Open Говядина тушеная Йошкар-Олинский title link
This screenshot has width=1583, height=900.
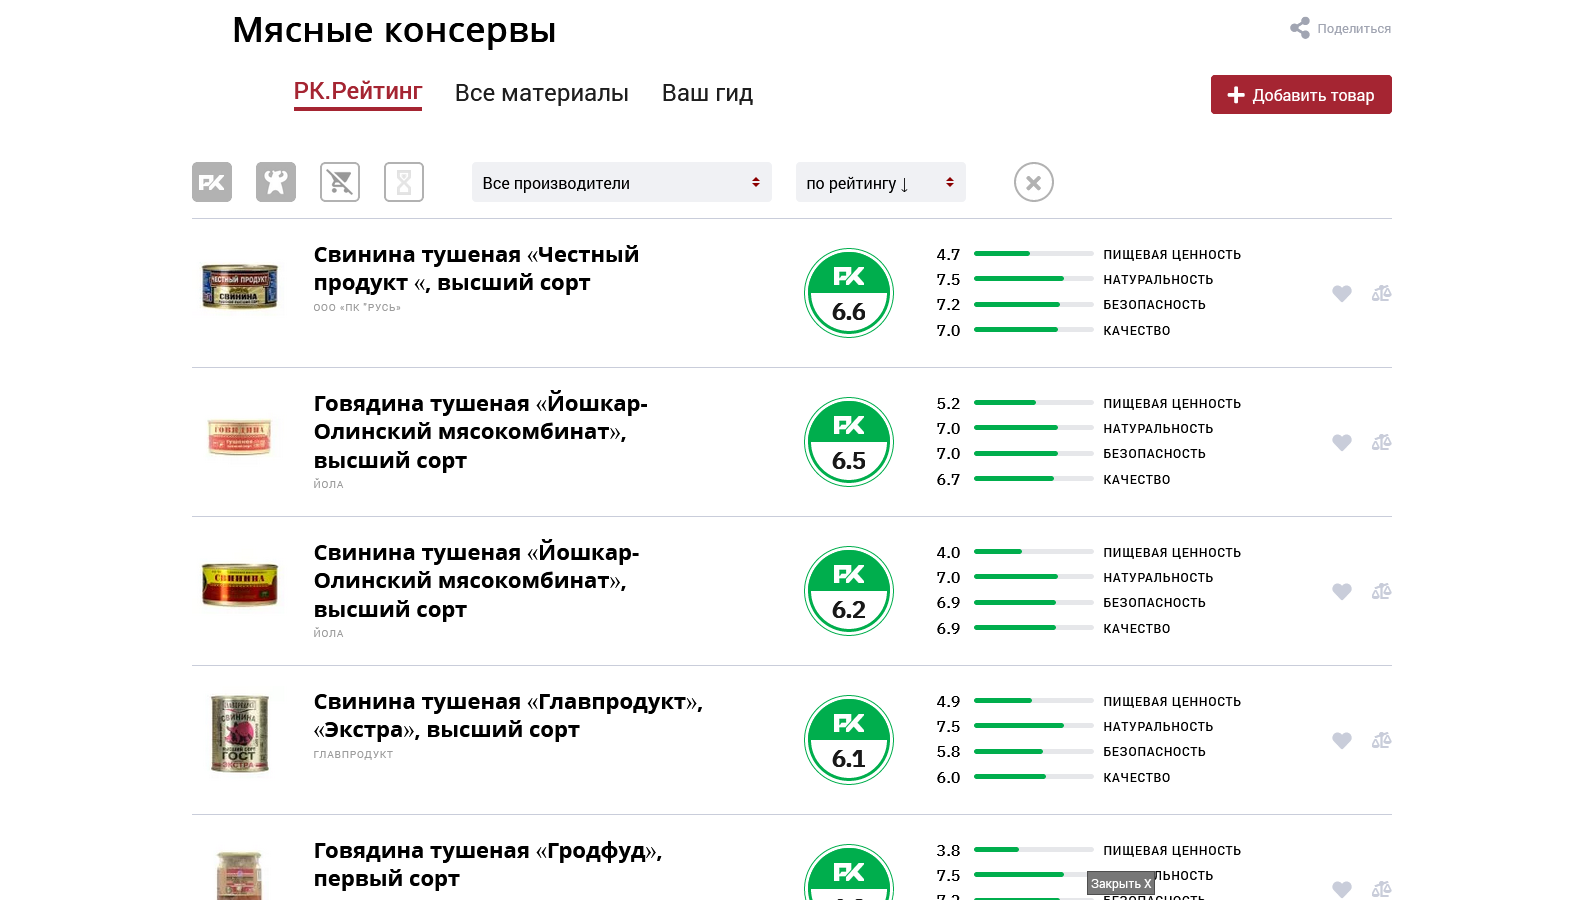[x=481, y=432]
